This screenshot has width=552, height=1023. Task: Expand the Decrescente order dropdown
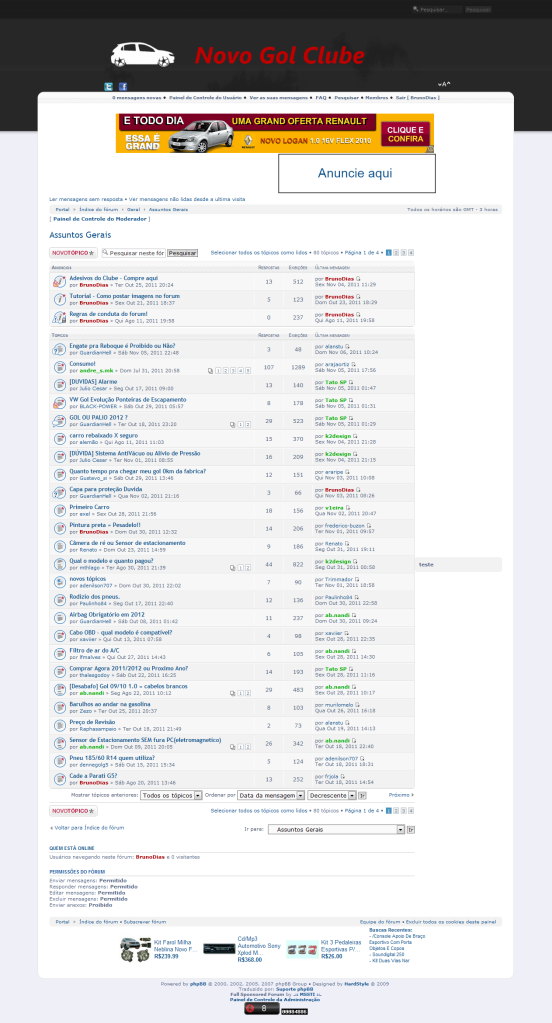pyautogui.click(x=332, y=795)
